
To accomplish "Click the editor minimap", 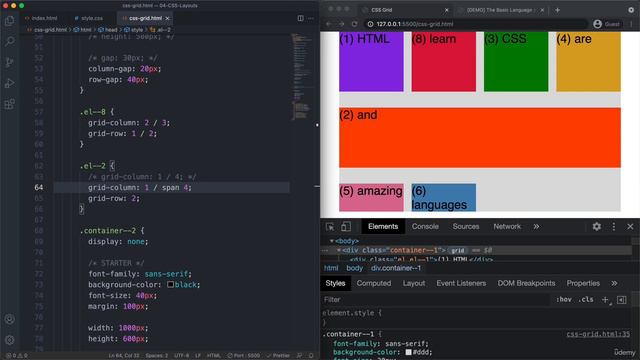I will tap(301, 78).
